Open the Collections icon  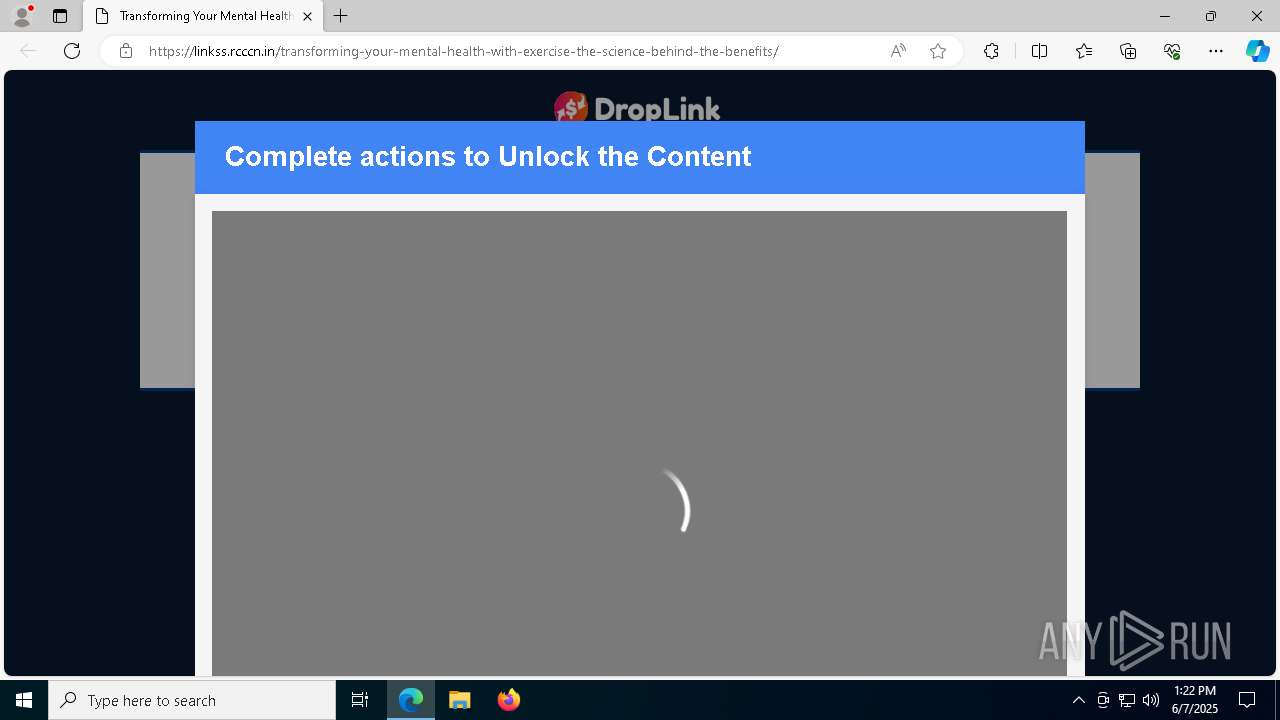click(x=1128, y=51)
